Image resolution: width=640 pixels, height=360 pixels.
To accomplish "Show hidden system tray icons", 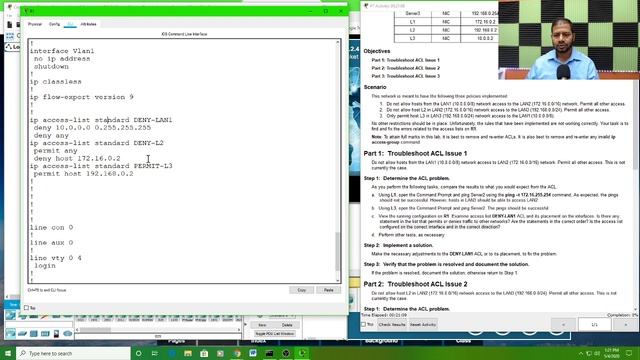I will 581,353.
